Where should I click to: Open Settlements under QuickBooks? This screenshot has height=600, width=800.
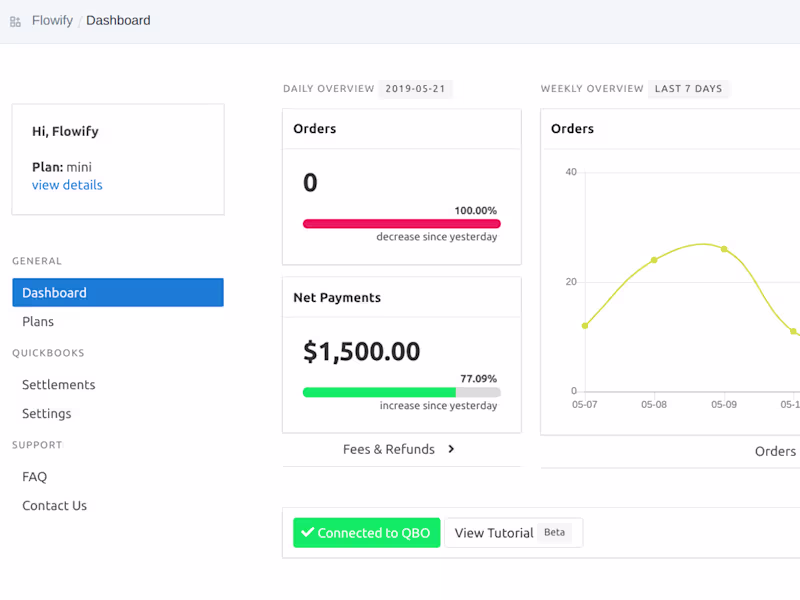[x=59, y=385]
